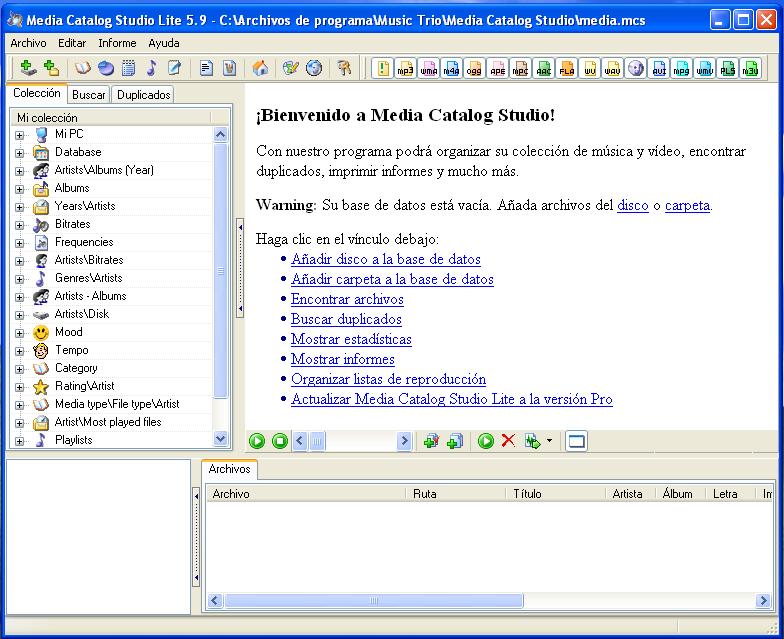Viewport: 784px width, 639px height.
Task: Click the globe web toolbar icon
Action: click(314, 68)
